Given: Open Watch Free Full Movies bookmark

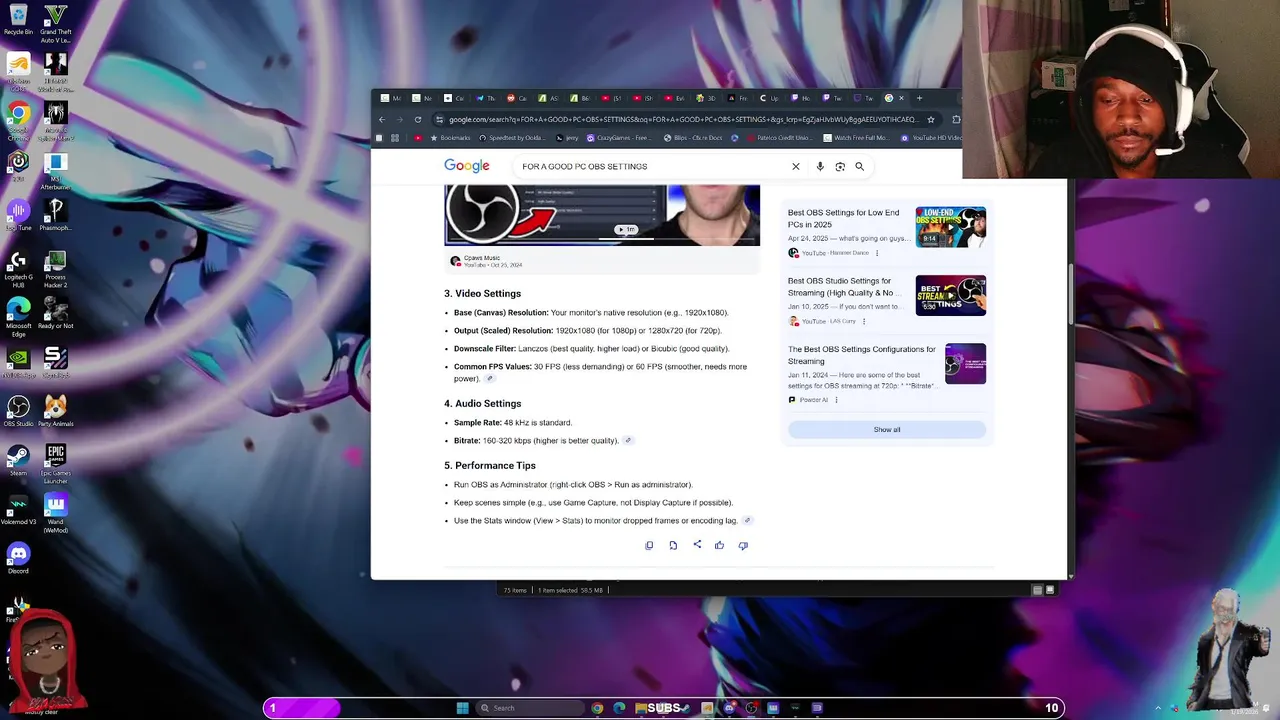Looking at the screenshot, I should (x=855, y=138).
